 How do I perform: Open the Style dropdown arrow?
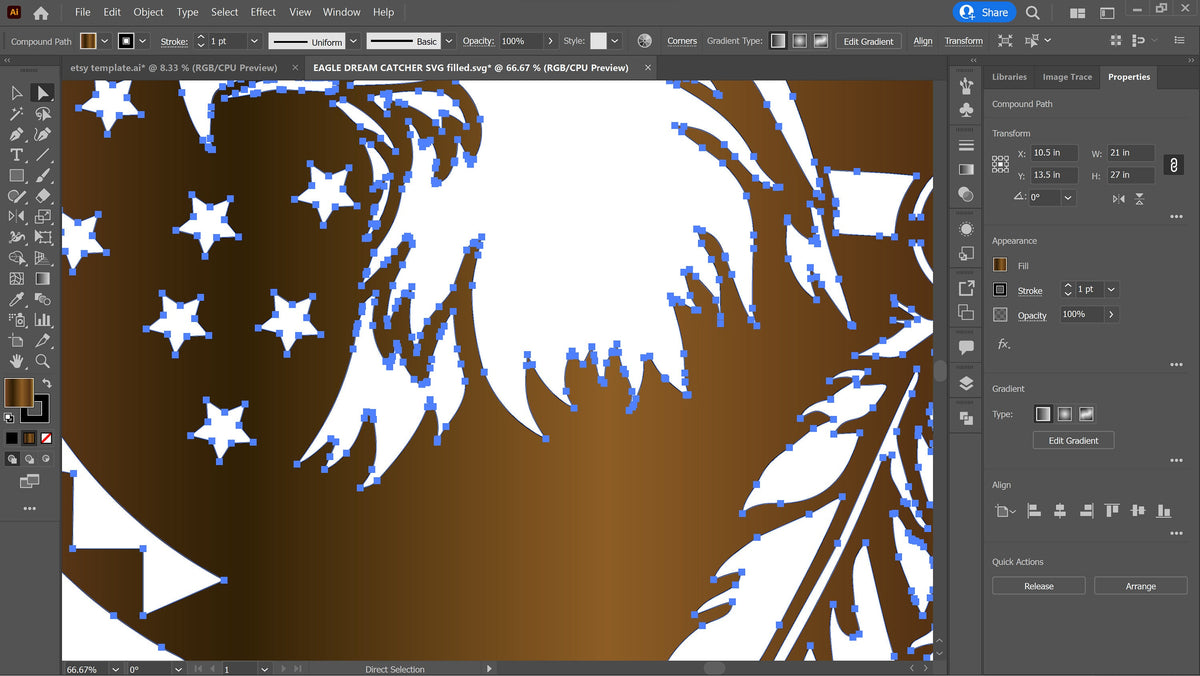[614, 41]
